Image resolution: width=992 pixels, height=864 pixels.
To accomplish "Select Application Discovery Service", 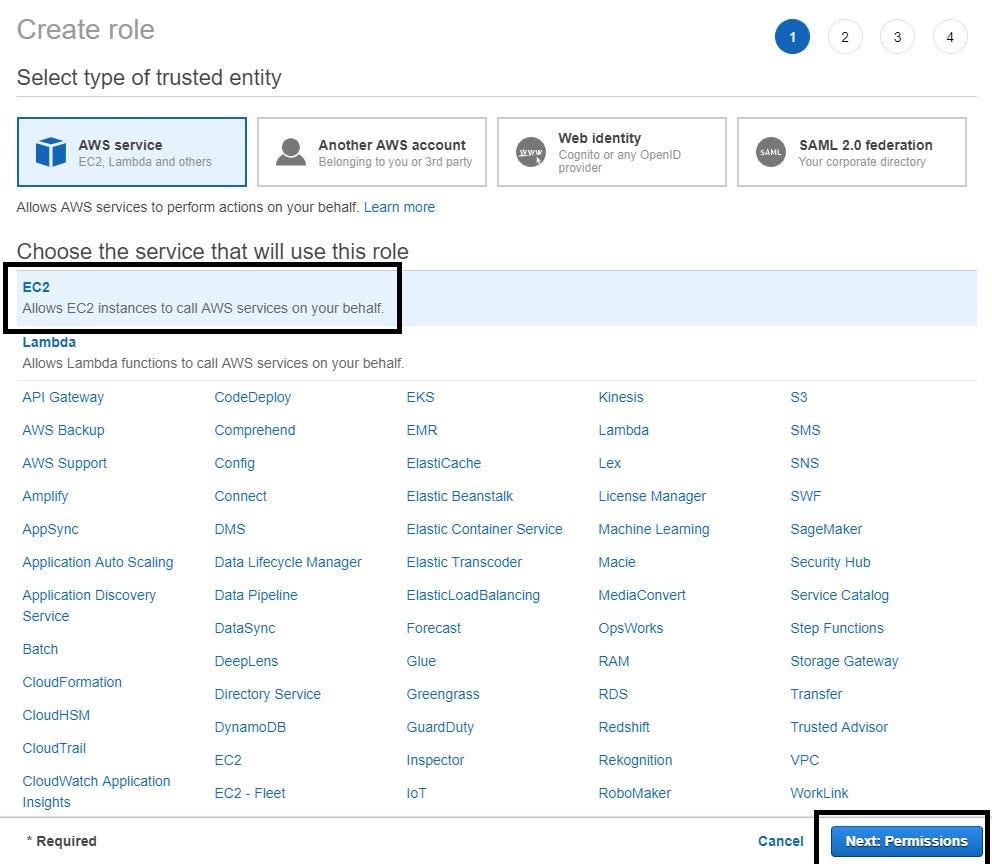I will pyautogui.click(x=89, y=605).
